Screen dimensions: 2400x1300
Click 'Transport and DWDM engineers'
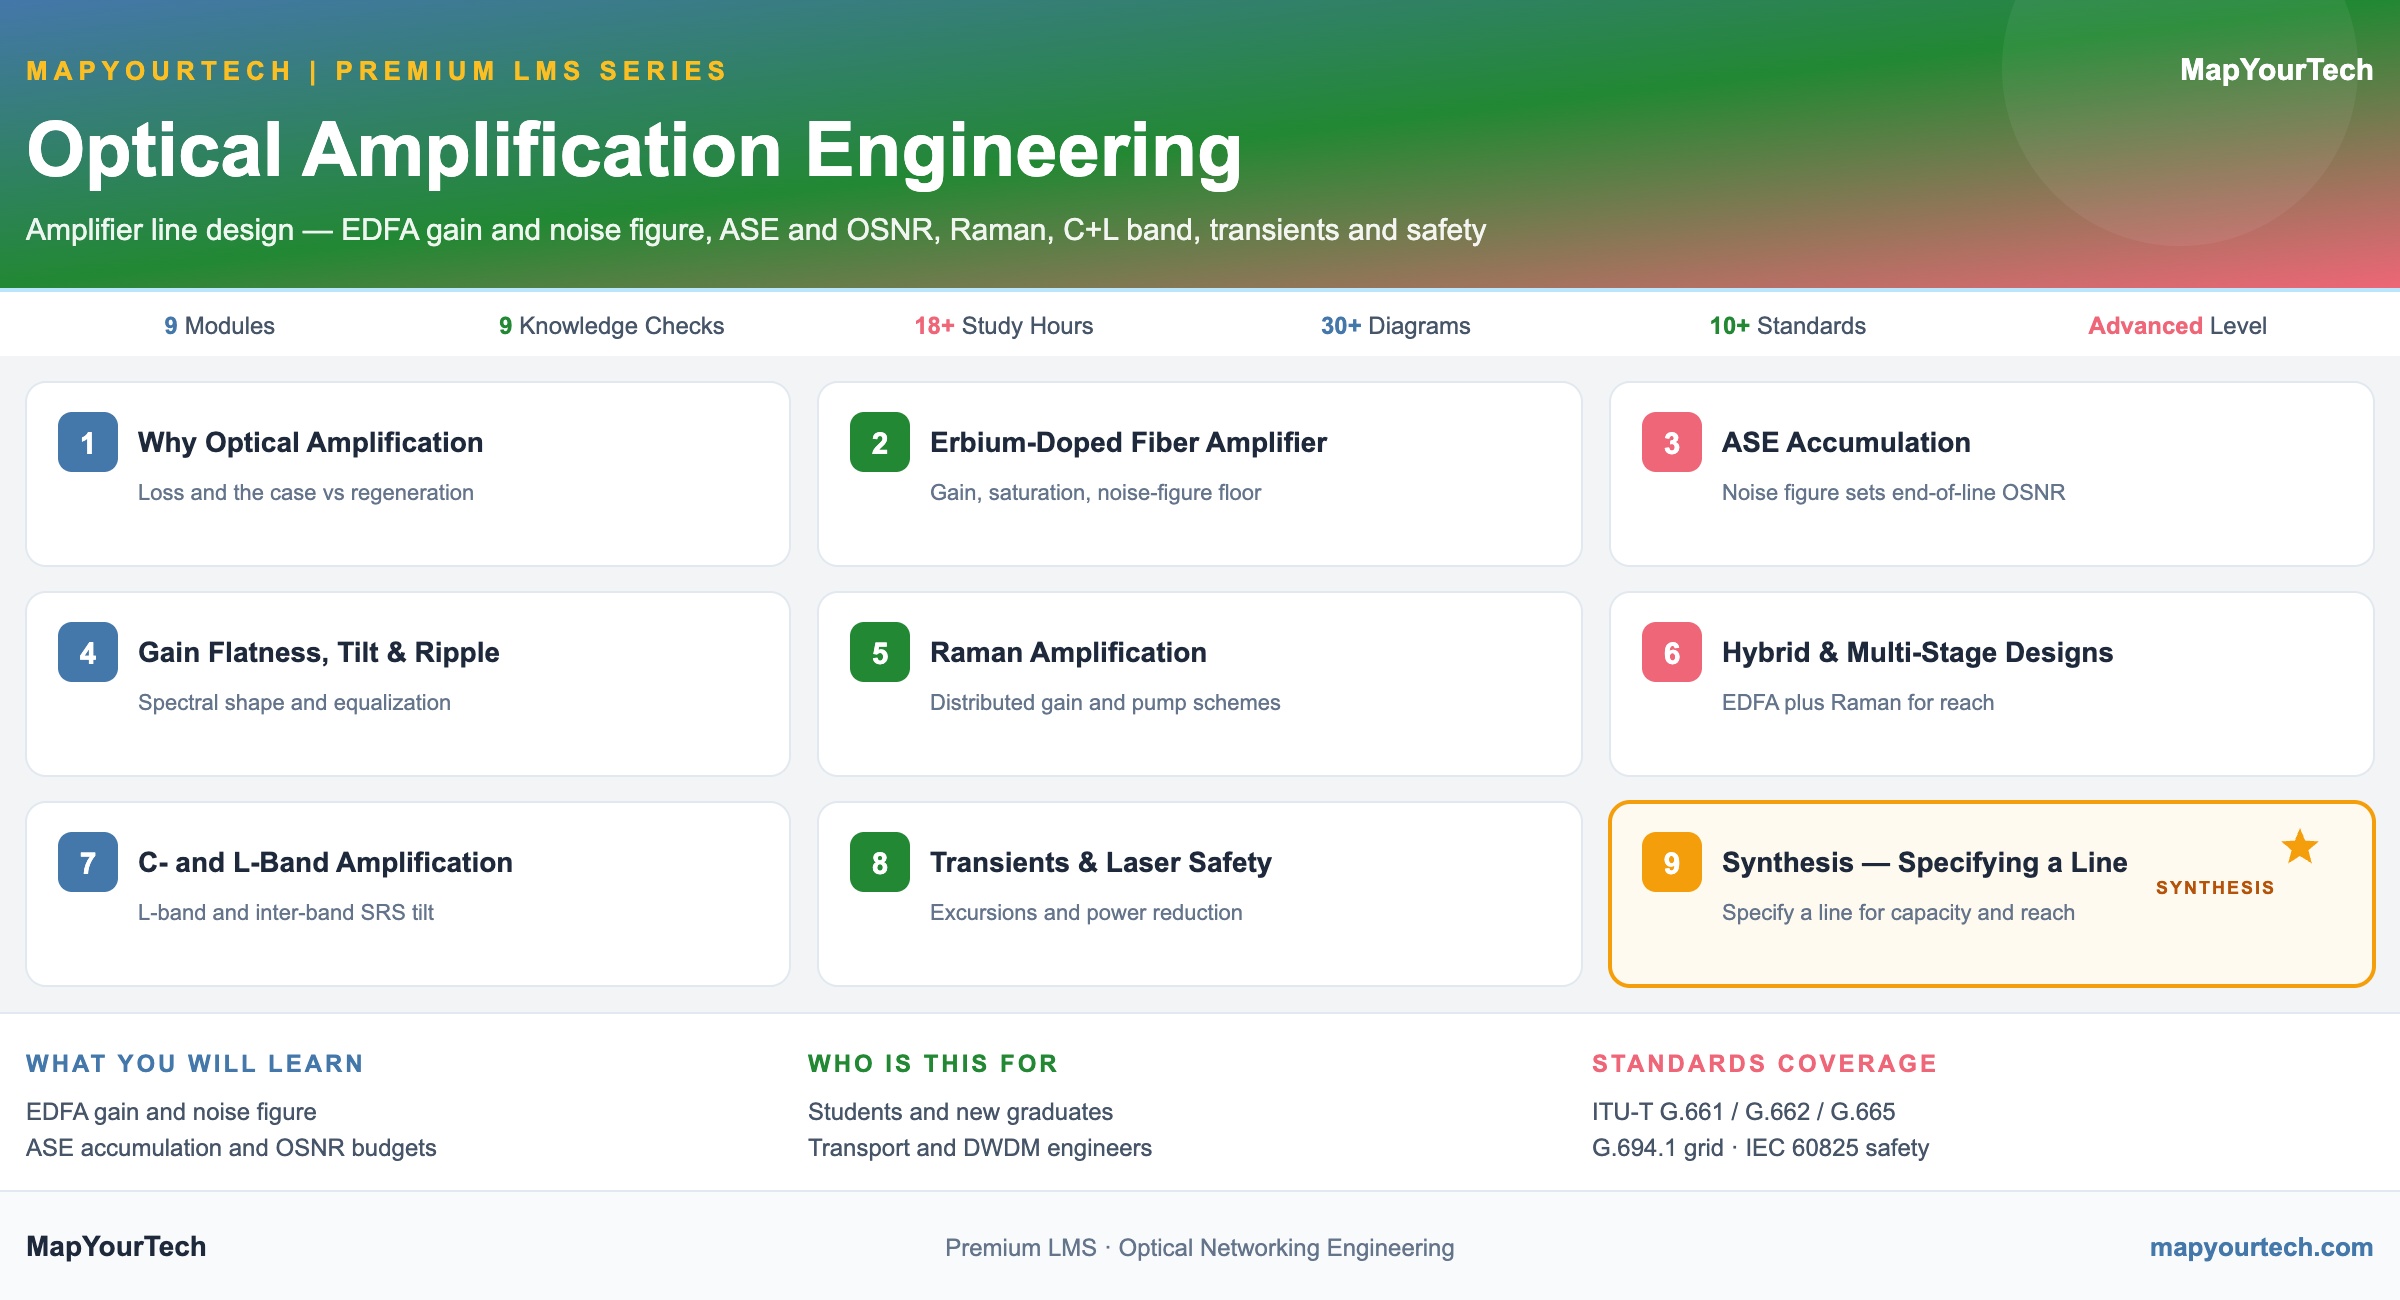tap(980, 1148)
